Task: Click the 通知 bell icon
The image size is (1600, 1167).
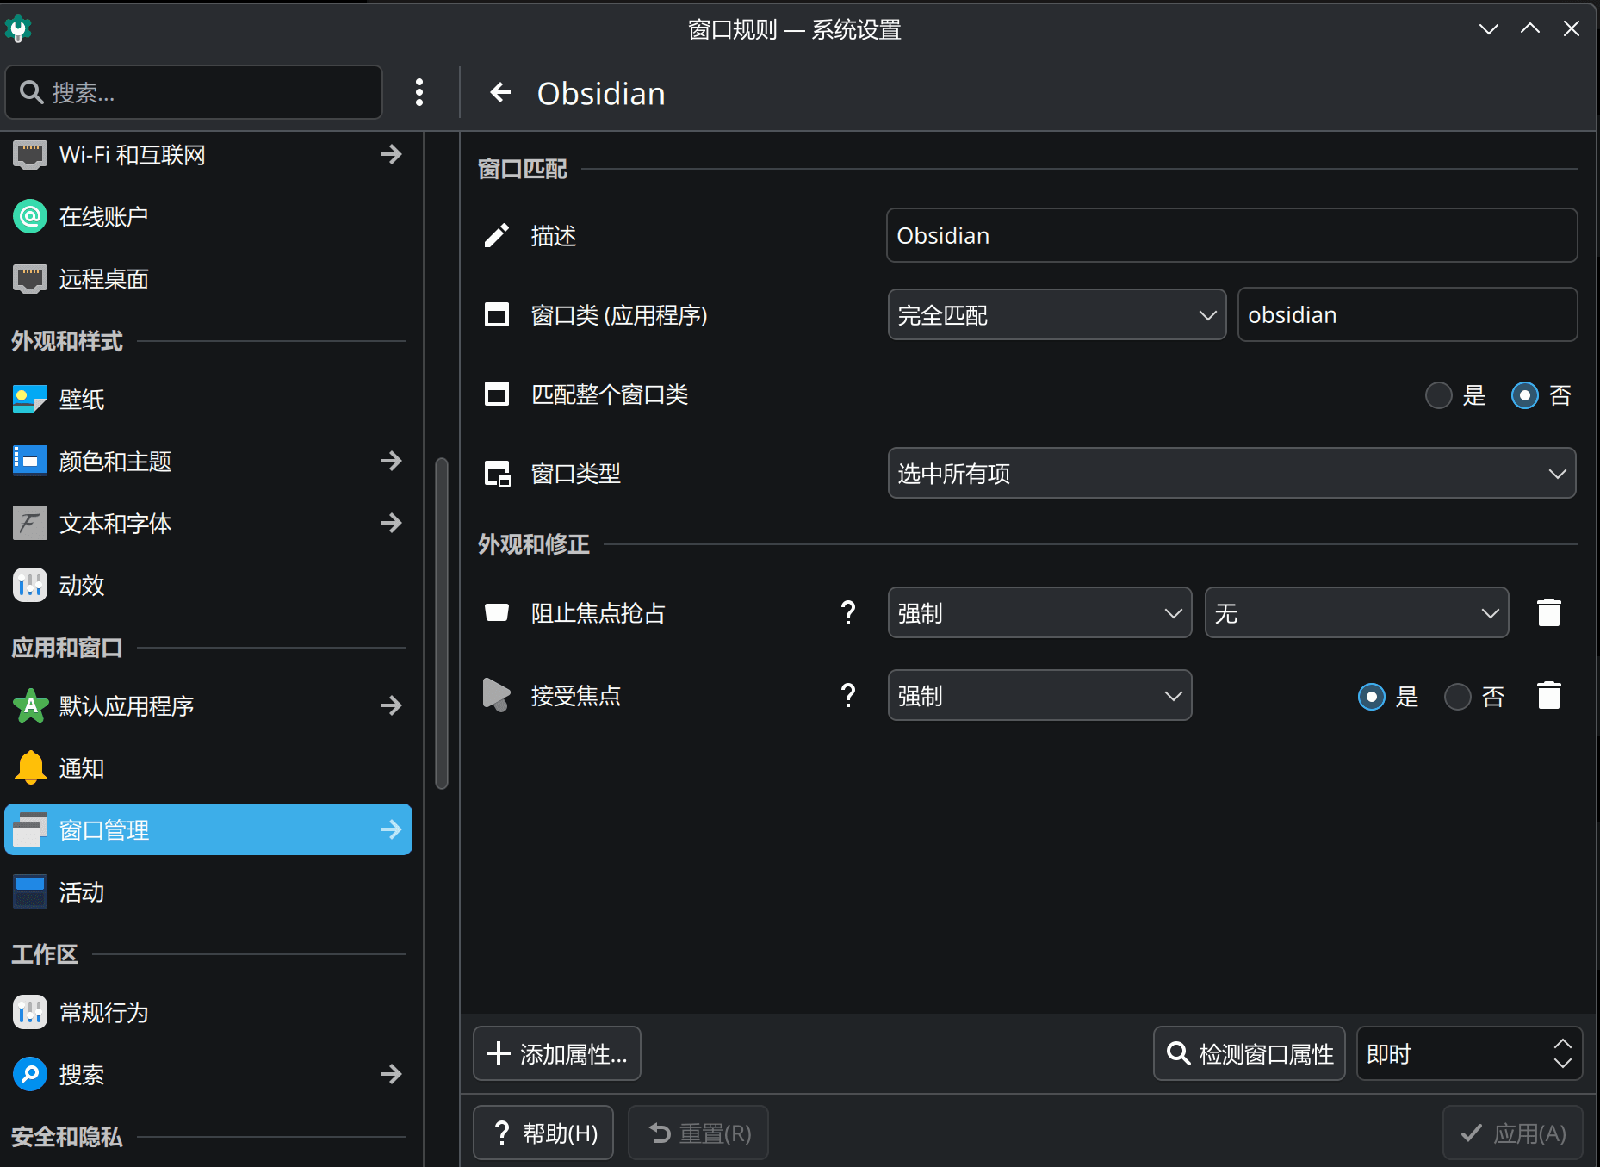Action: coord(30,768)
